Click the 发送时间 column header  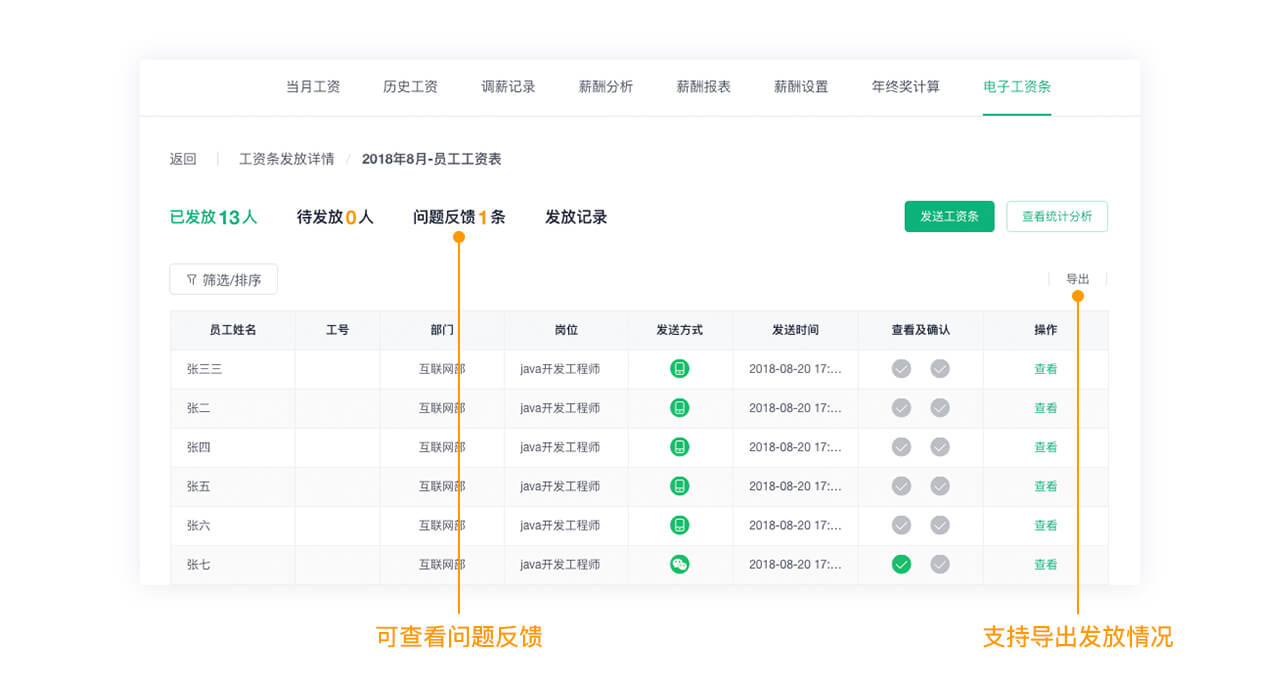click(795, 330)
